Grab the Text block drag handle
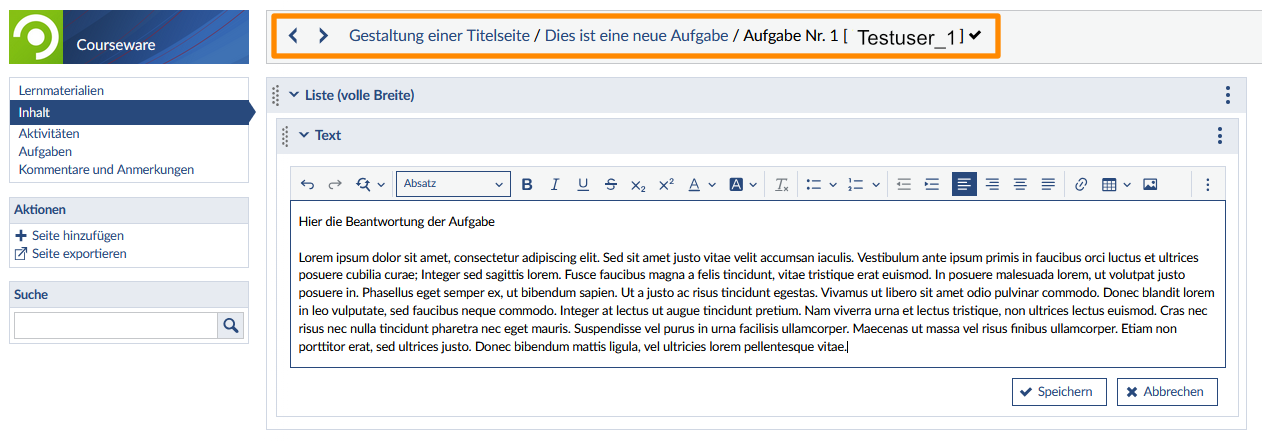 [286, 135]
